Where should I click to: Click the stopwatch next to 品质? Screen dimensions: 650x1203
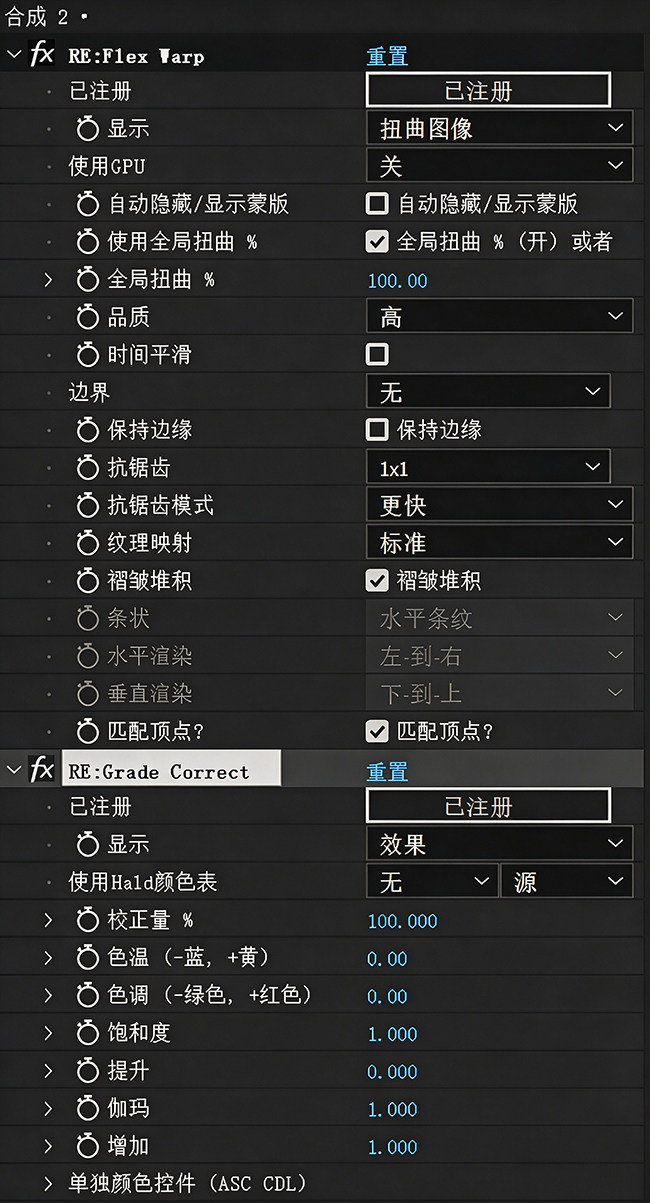click(x=88, y=318)
